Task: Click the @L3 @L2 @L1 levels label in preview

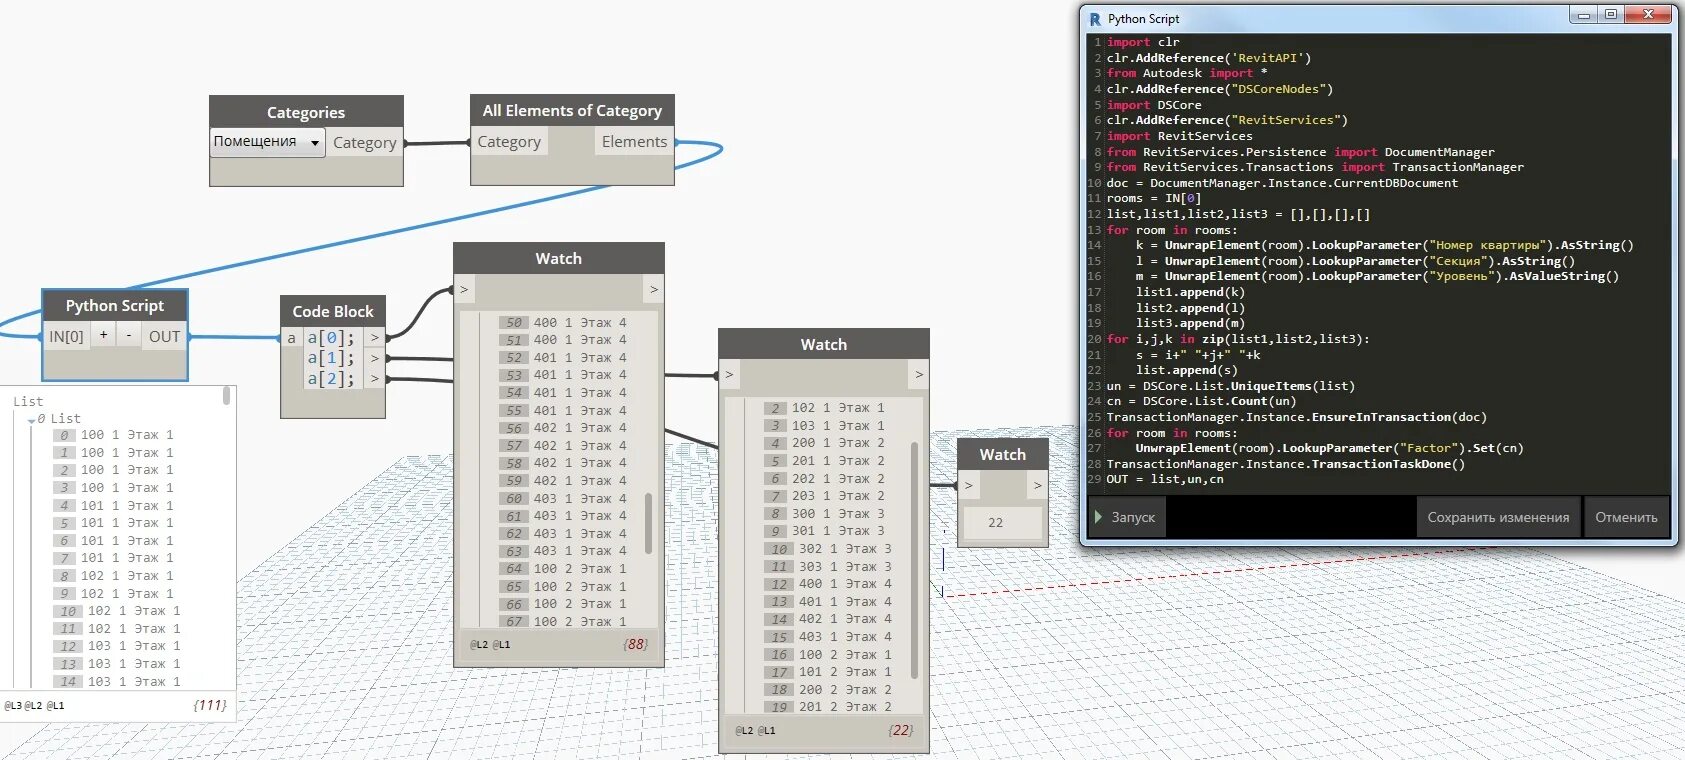Action: point(34,705)
